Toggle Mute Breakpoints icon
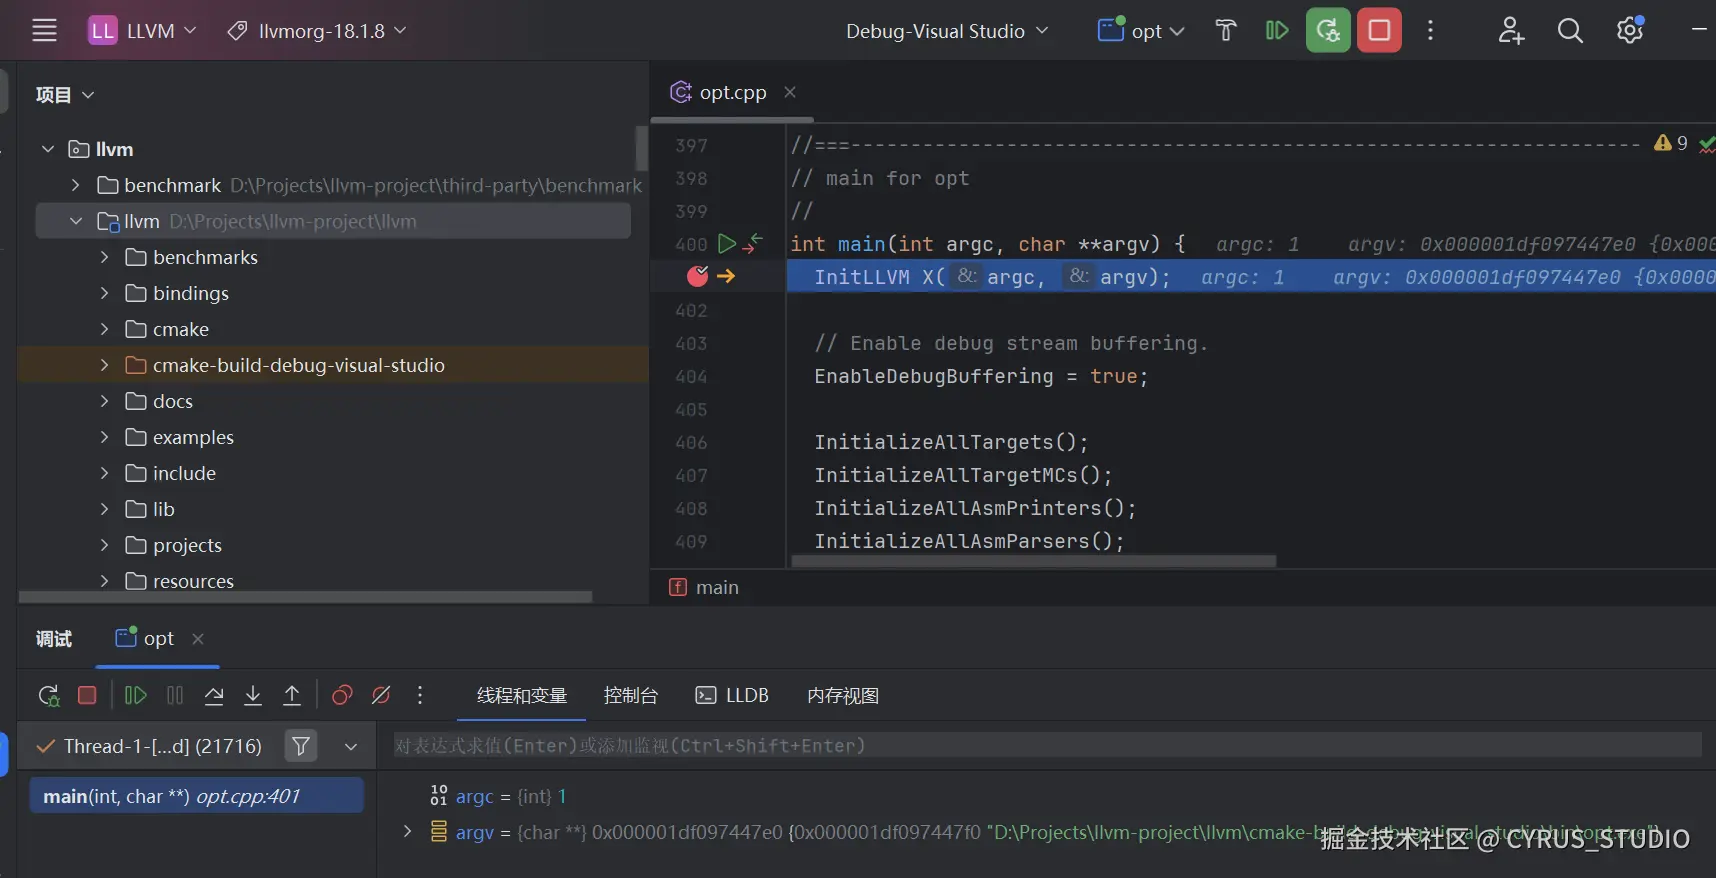This screenshot has width=1716, height=878. tap(381, 695)
